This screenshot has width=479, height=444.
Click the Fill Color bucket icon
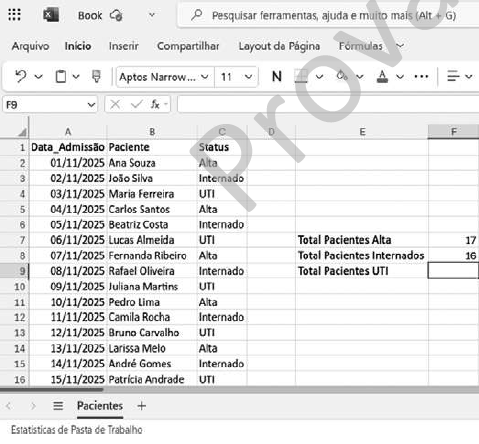click(342, 76)
